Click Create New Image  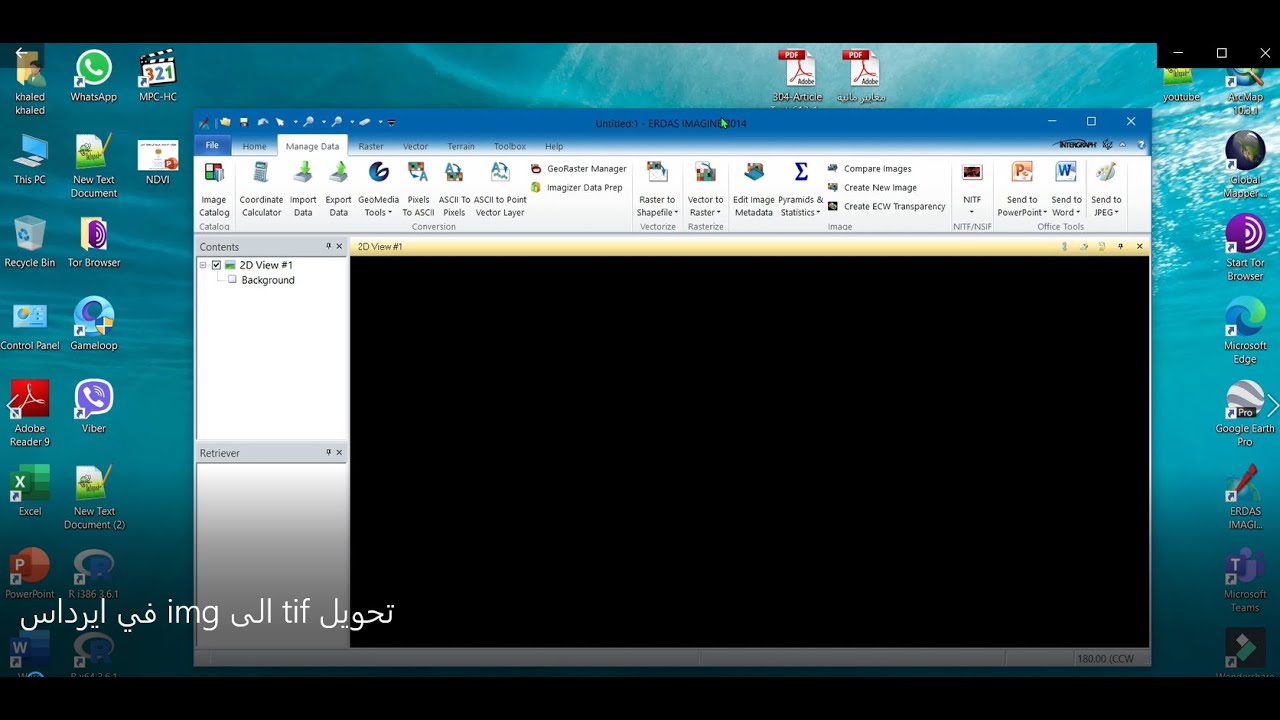(x=872, y=187)
